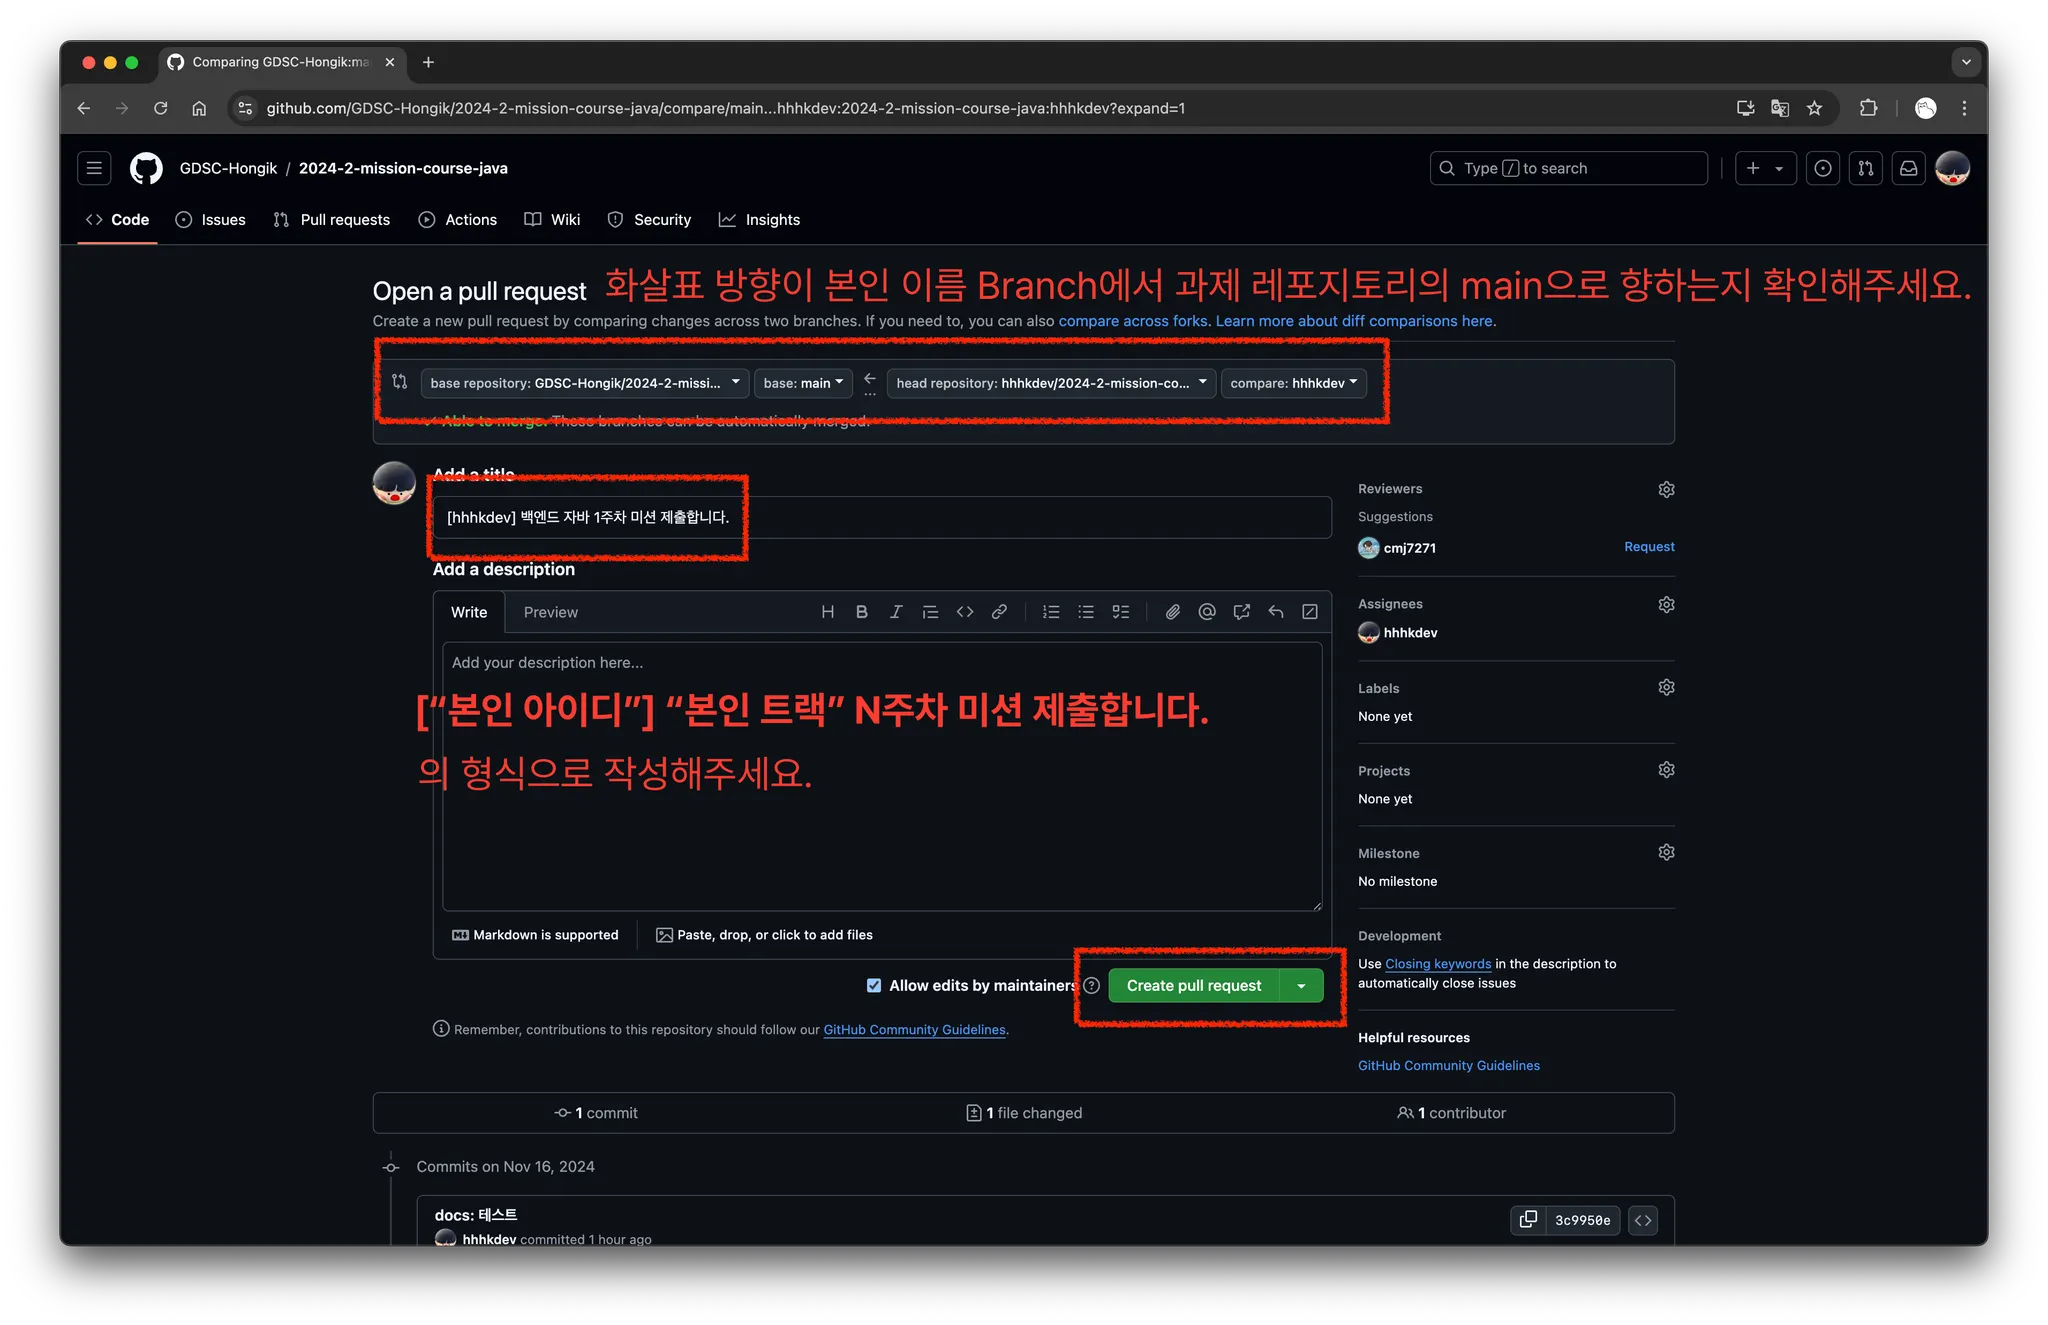Click the Create pull request button
The height and width of the screenshot is (1325, 2048).
(1193, 985)
